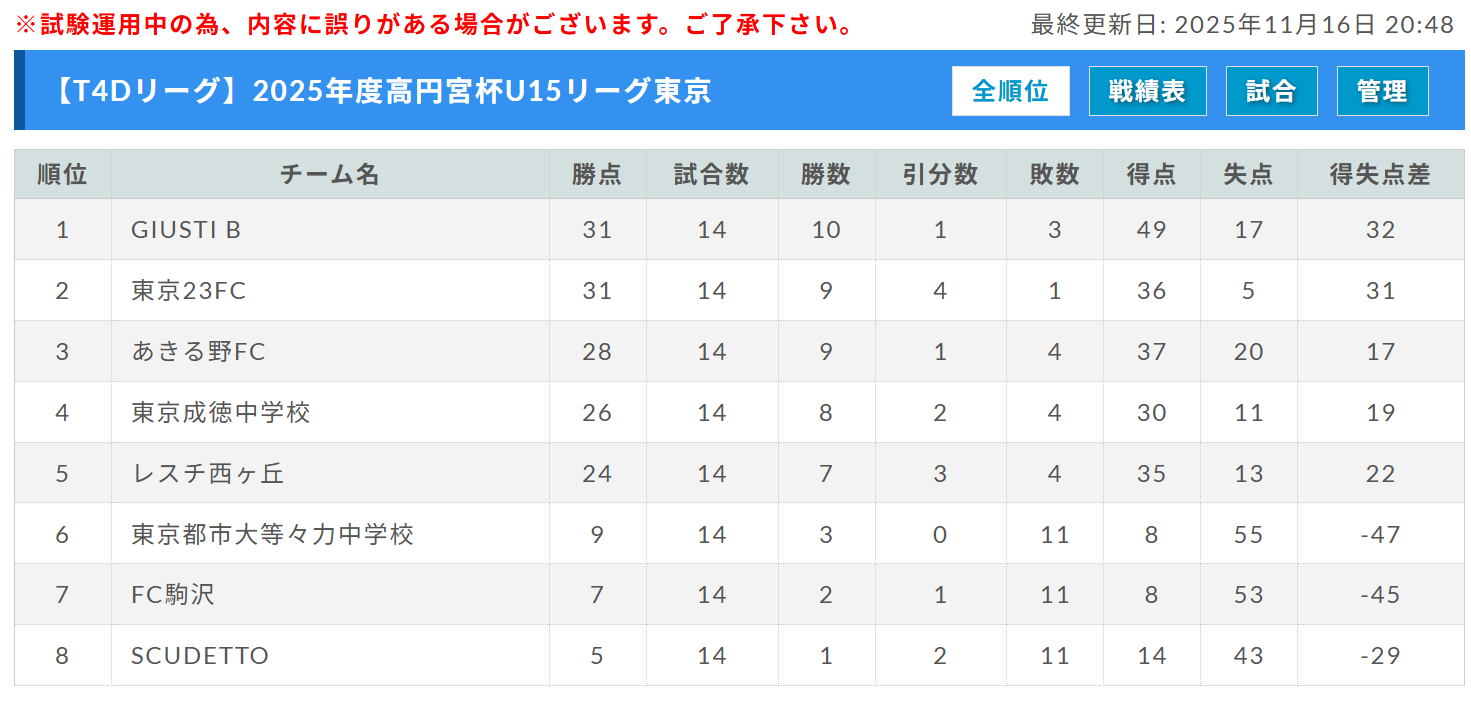Open the 全順位 standings tab
This screenshot has height=702, width=1471.
[x=1010, y=92]
